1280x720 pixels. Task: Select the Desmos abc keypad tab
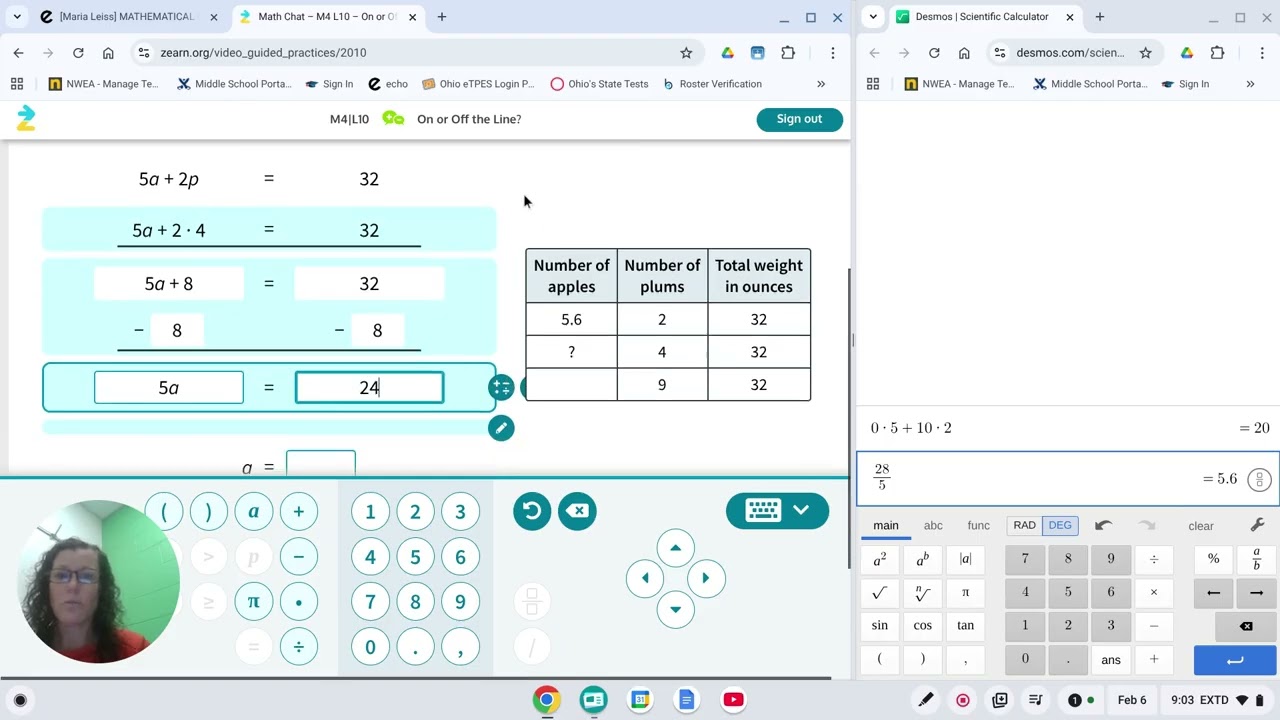click(x=933, y=526)
